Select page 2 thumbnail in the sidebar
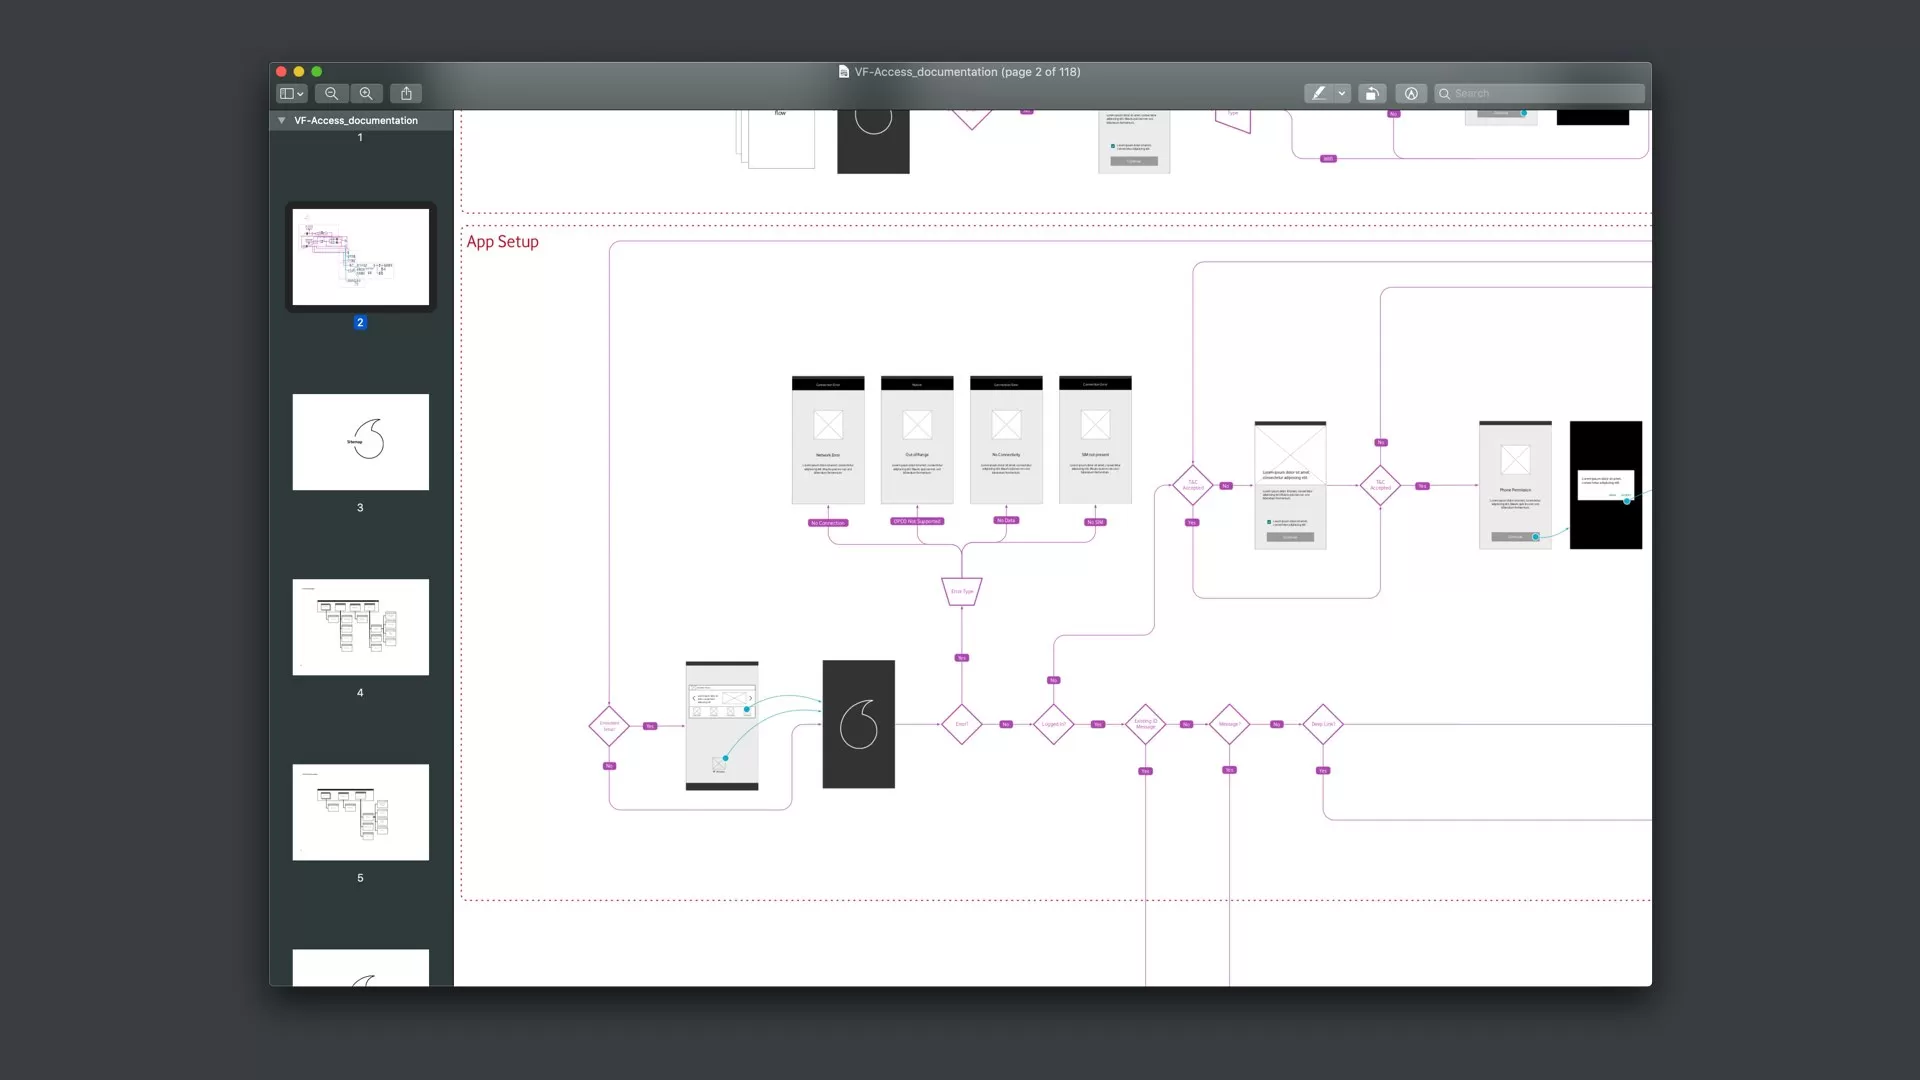 [x=360, y=257]
